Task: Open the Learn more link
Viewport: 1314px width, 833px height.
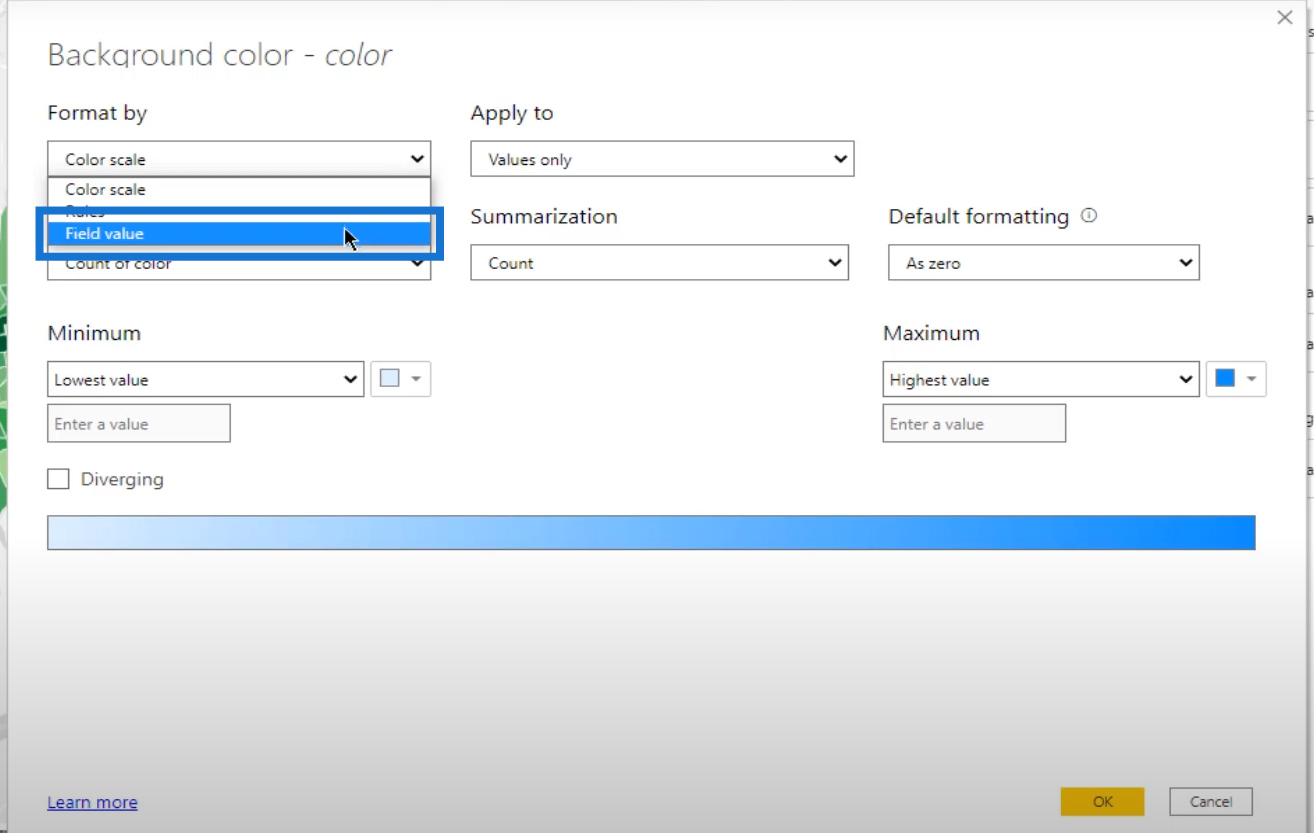Action: pyautogui.click(x=92, y=802)
